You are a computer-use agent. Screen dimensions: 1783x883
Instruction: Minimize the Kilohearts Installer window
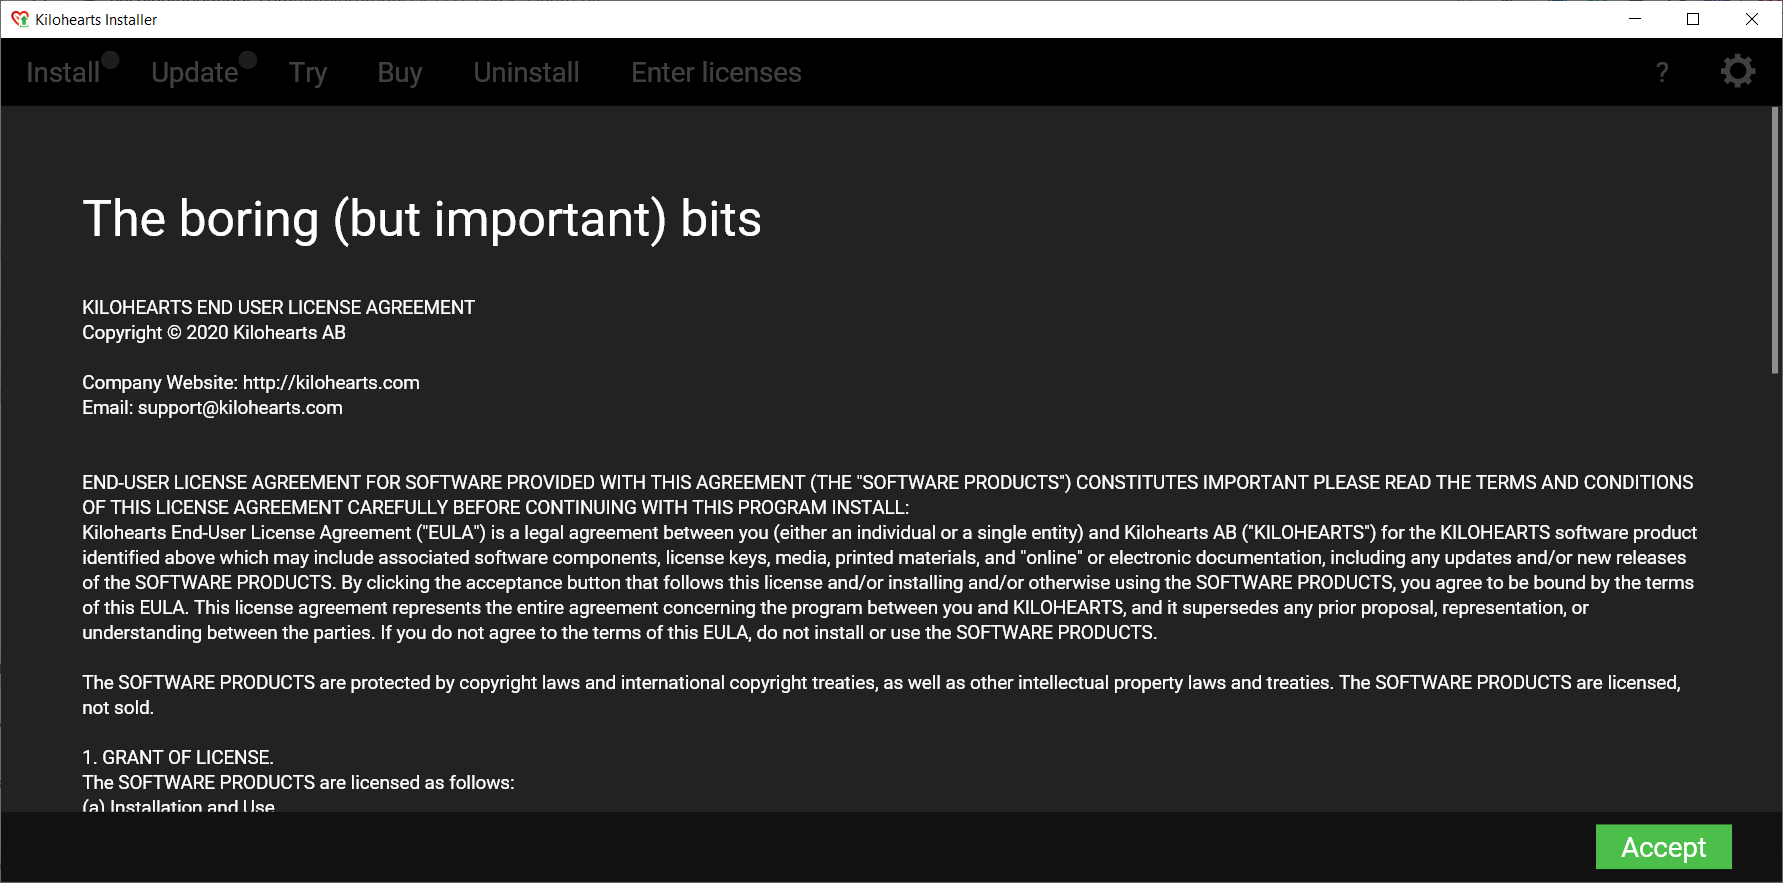pyautogui.click(x=1635, y=19)
